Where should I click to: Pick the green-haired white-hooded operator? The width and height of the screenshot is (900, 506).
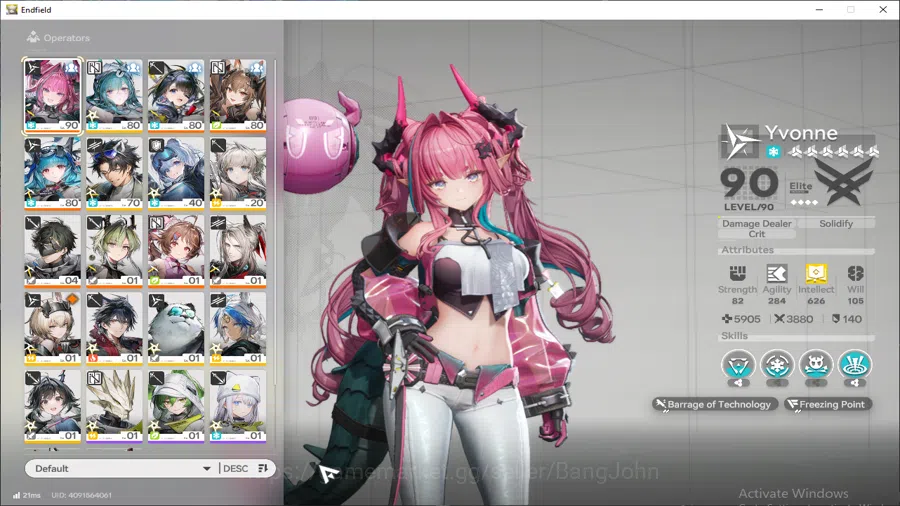[x=176, y=406]
